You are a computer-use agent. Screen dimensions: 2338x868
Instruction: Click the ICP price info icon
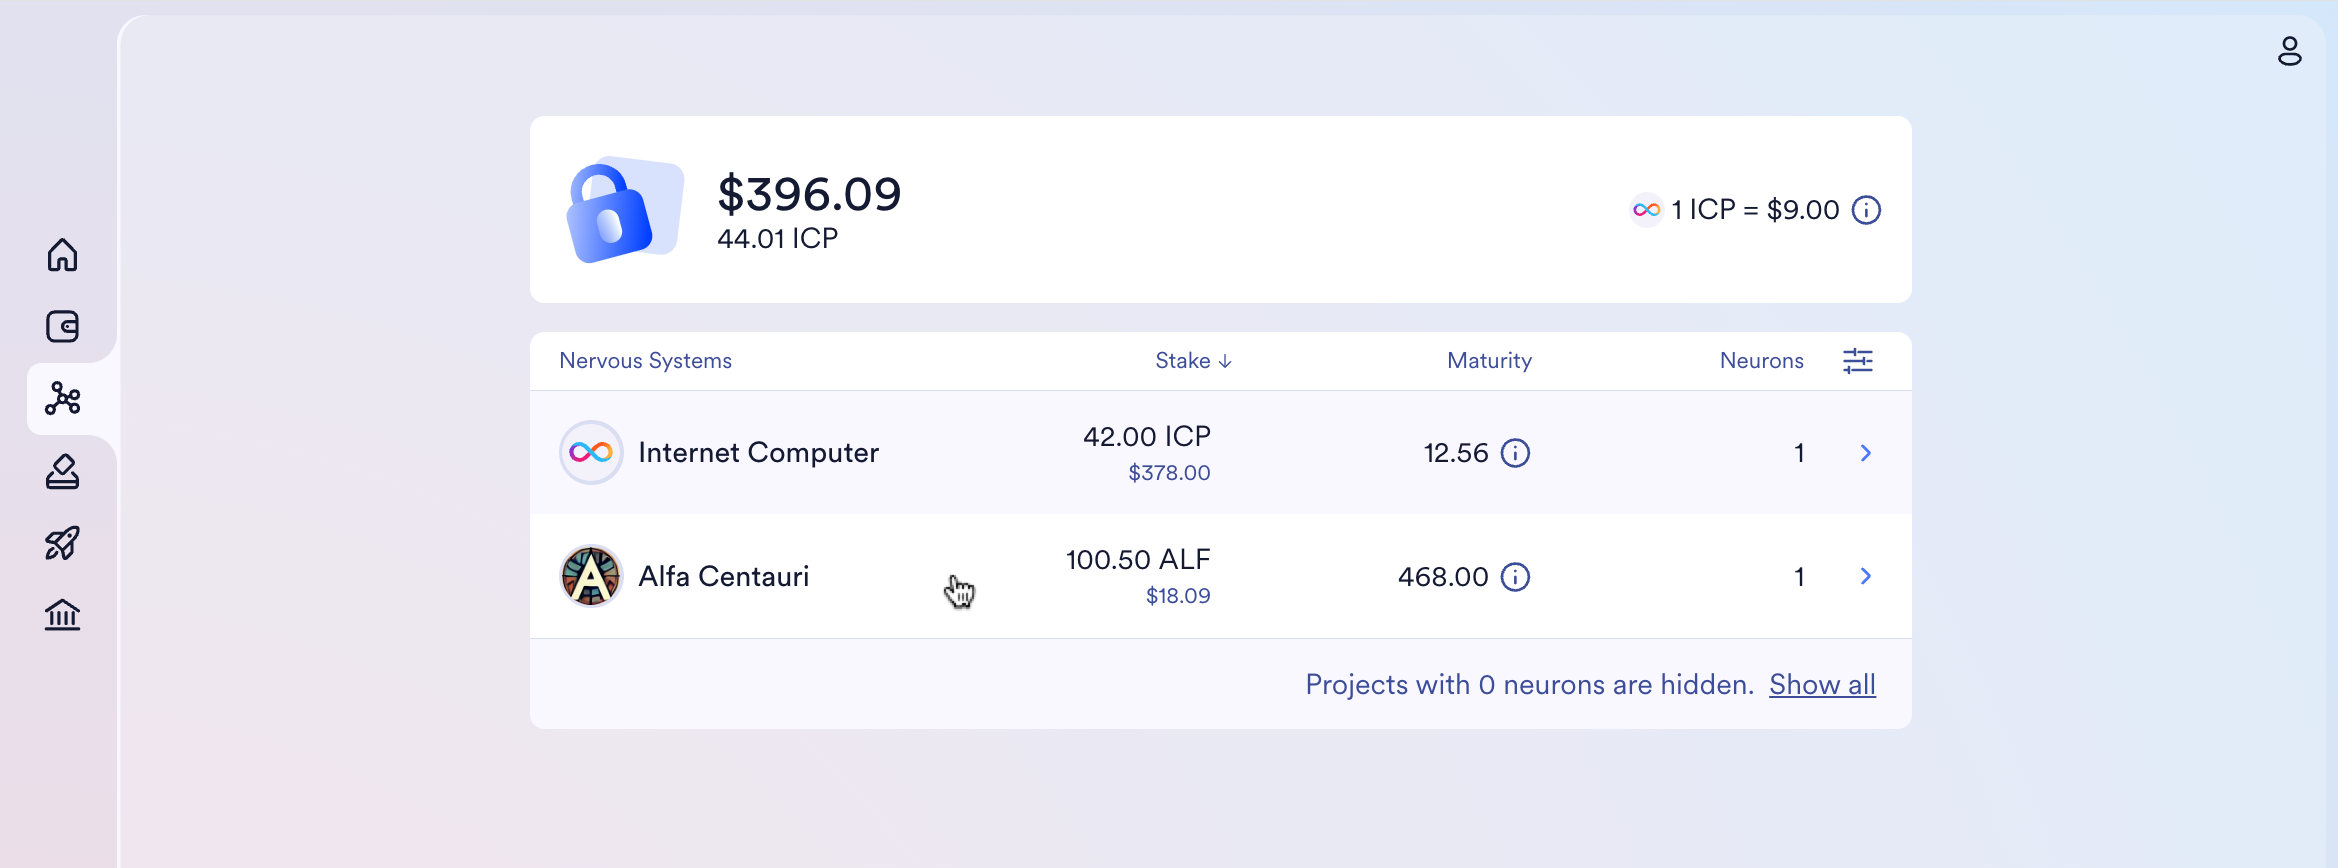(1866, 210)
